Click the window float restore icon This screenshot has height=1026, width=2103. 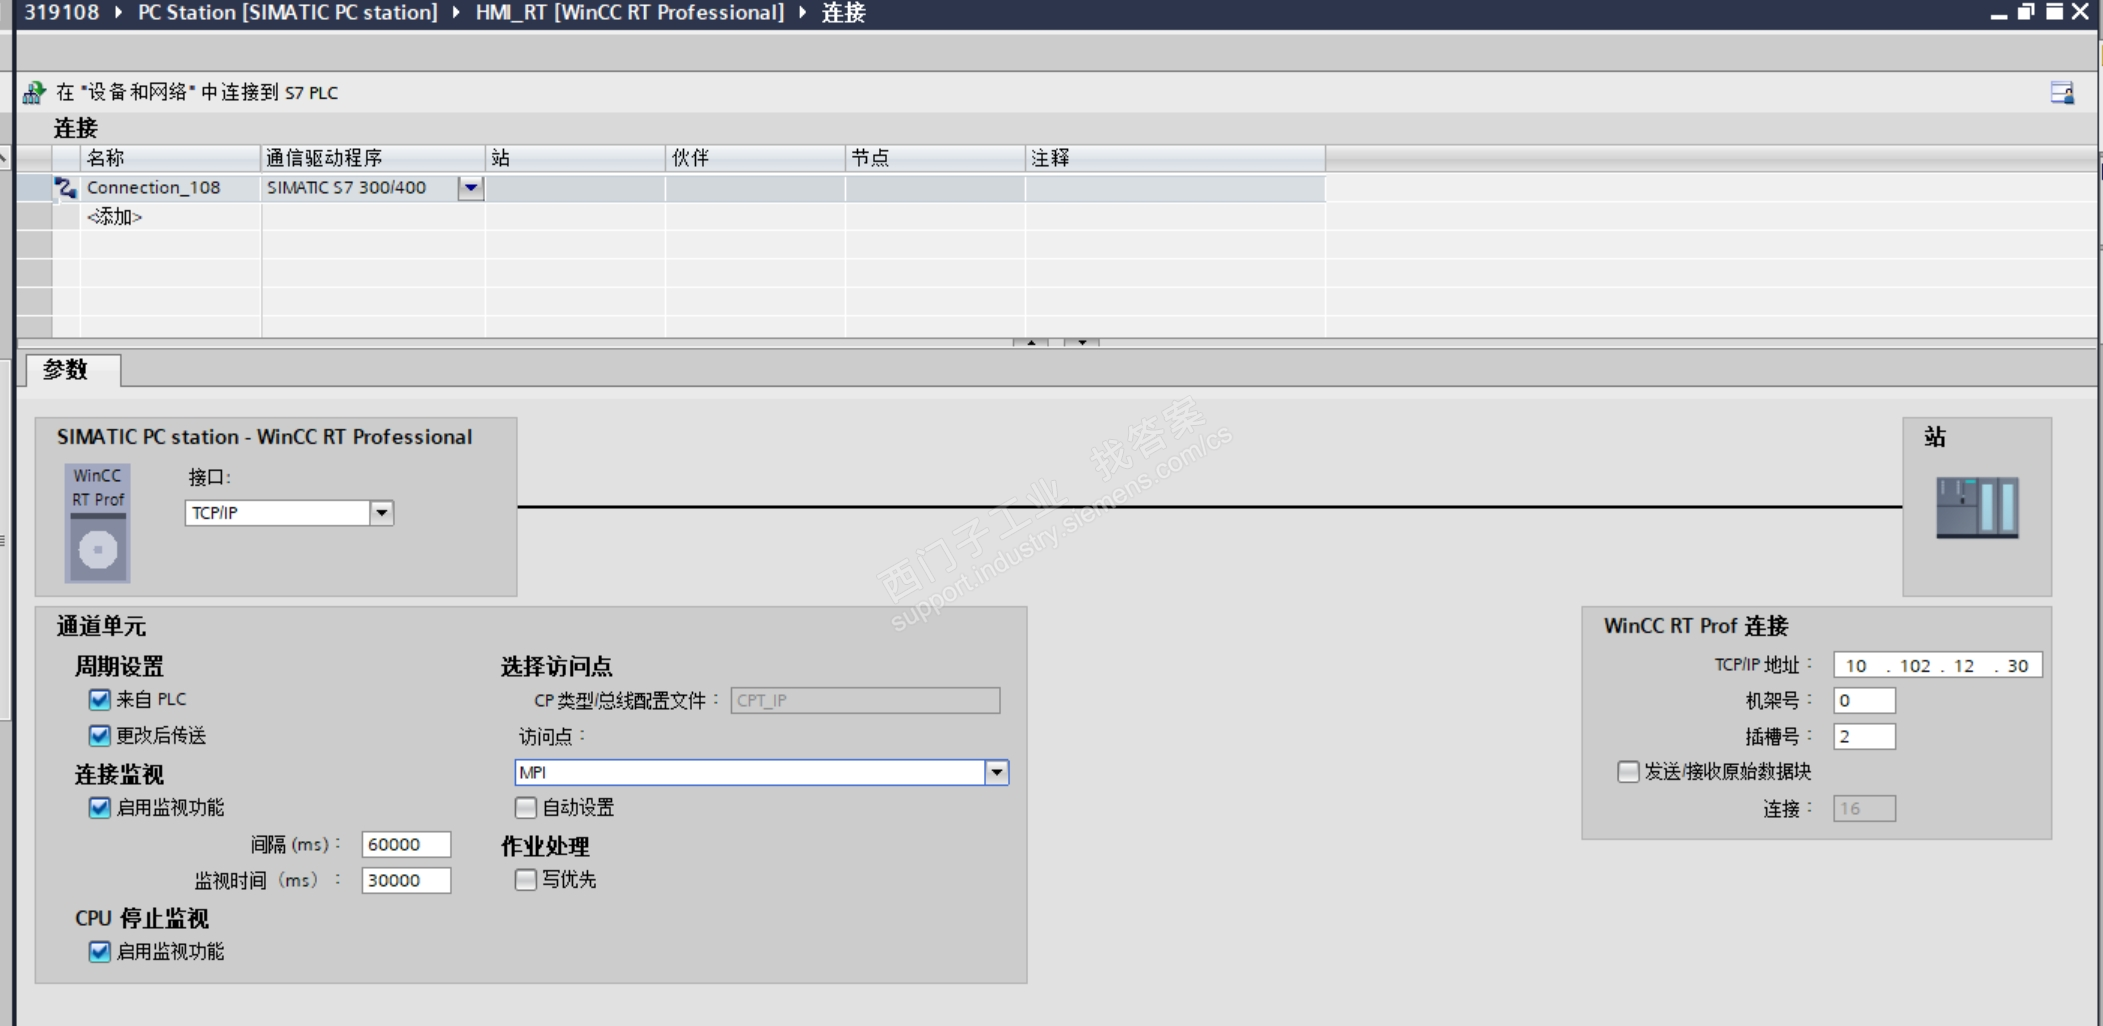(x=2026, y=12)
